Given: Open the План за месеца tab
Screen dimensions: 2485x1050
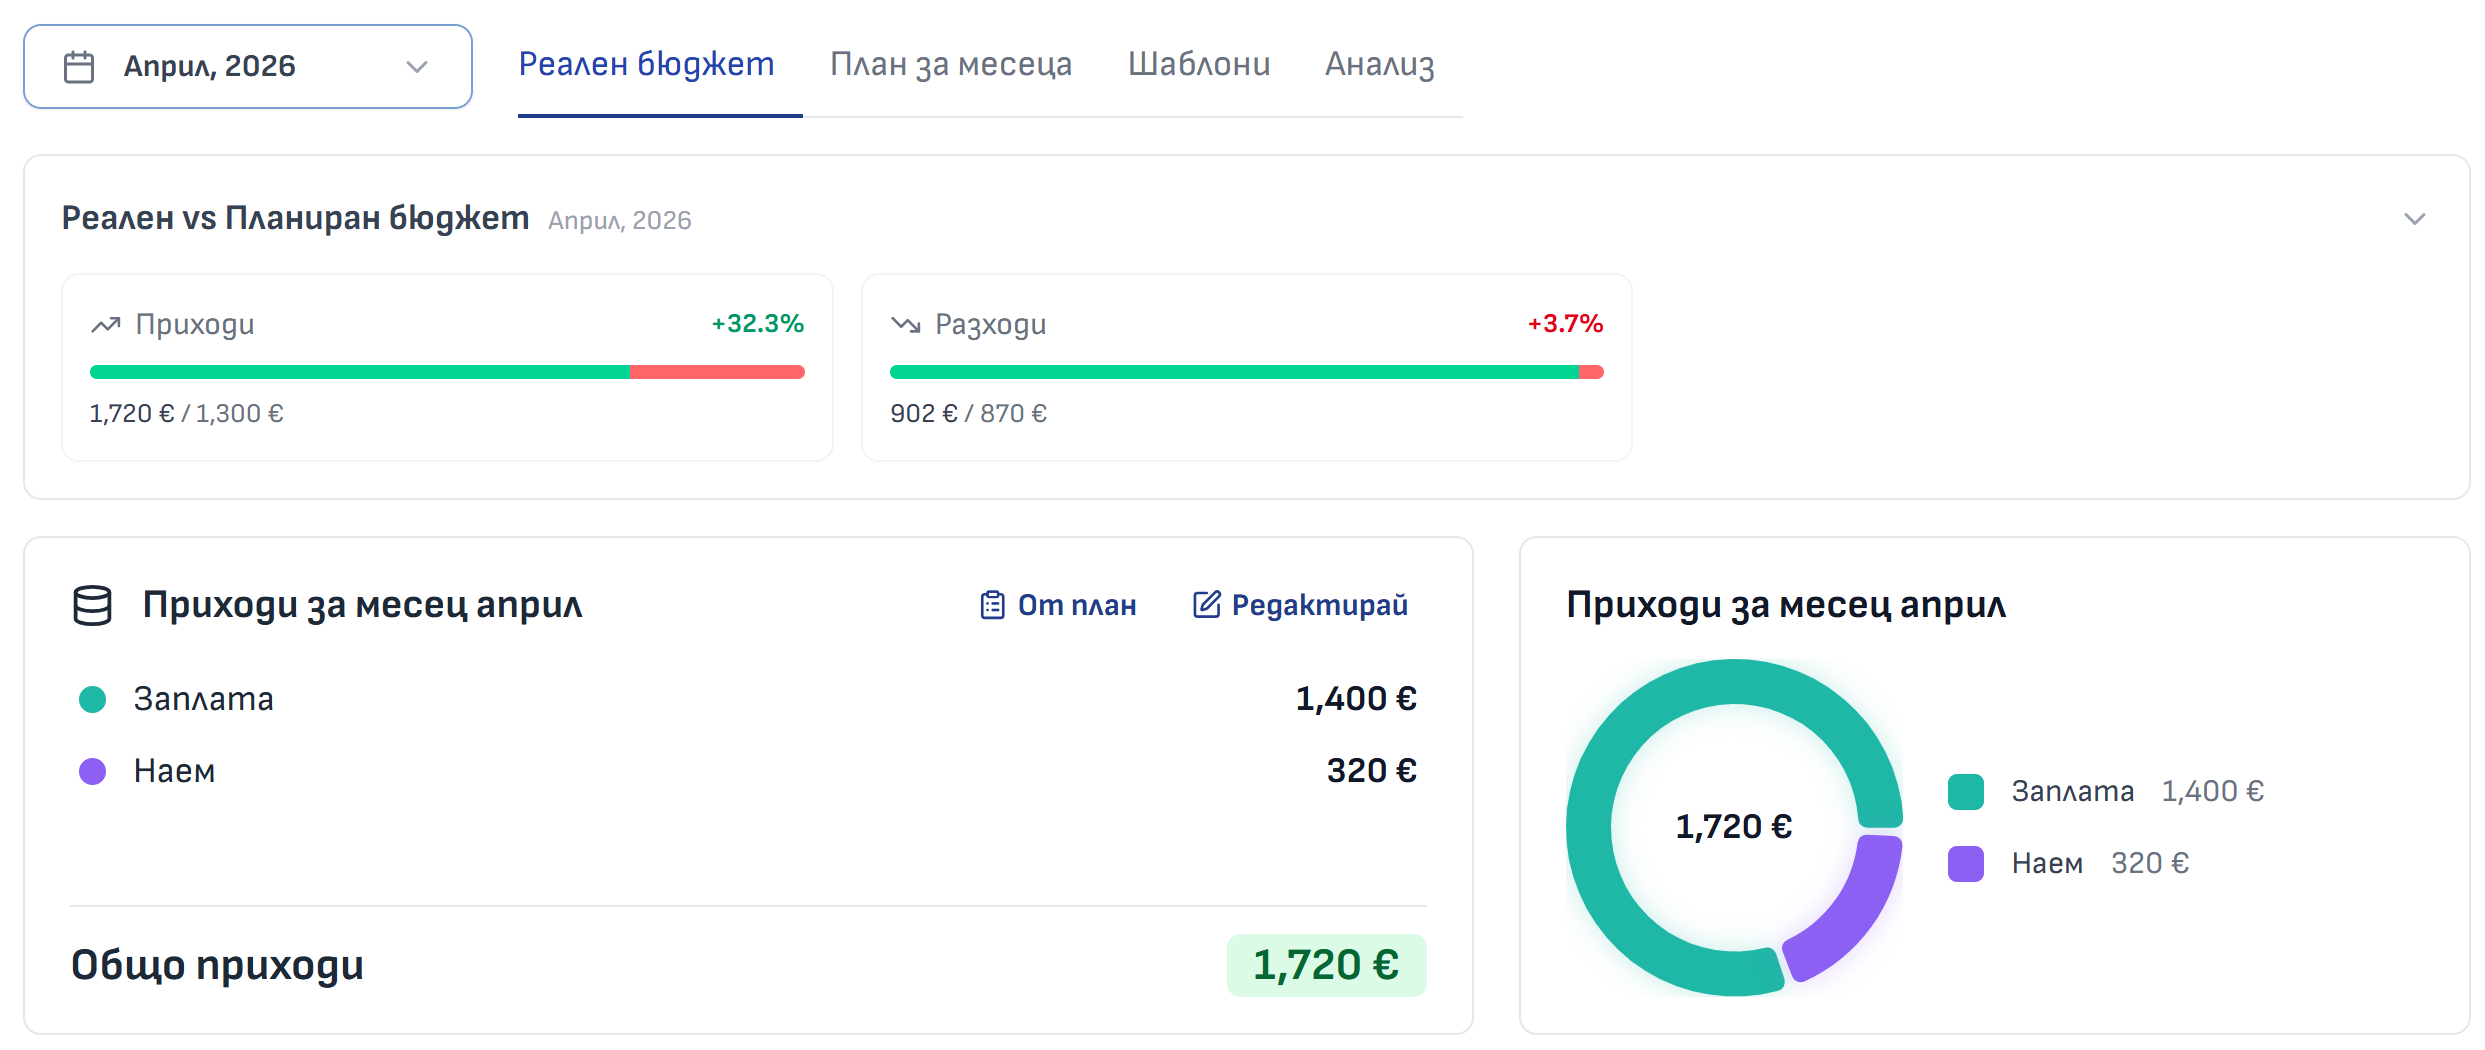Looking at the screenshot, I should click(x=950, y=64).
